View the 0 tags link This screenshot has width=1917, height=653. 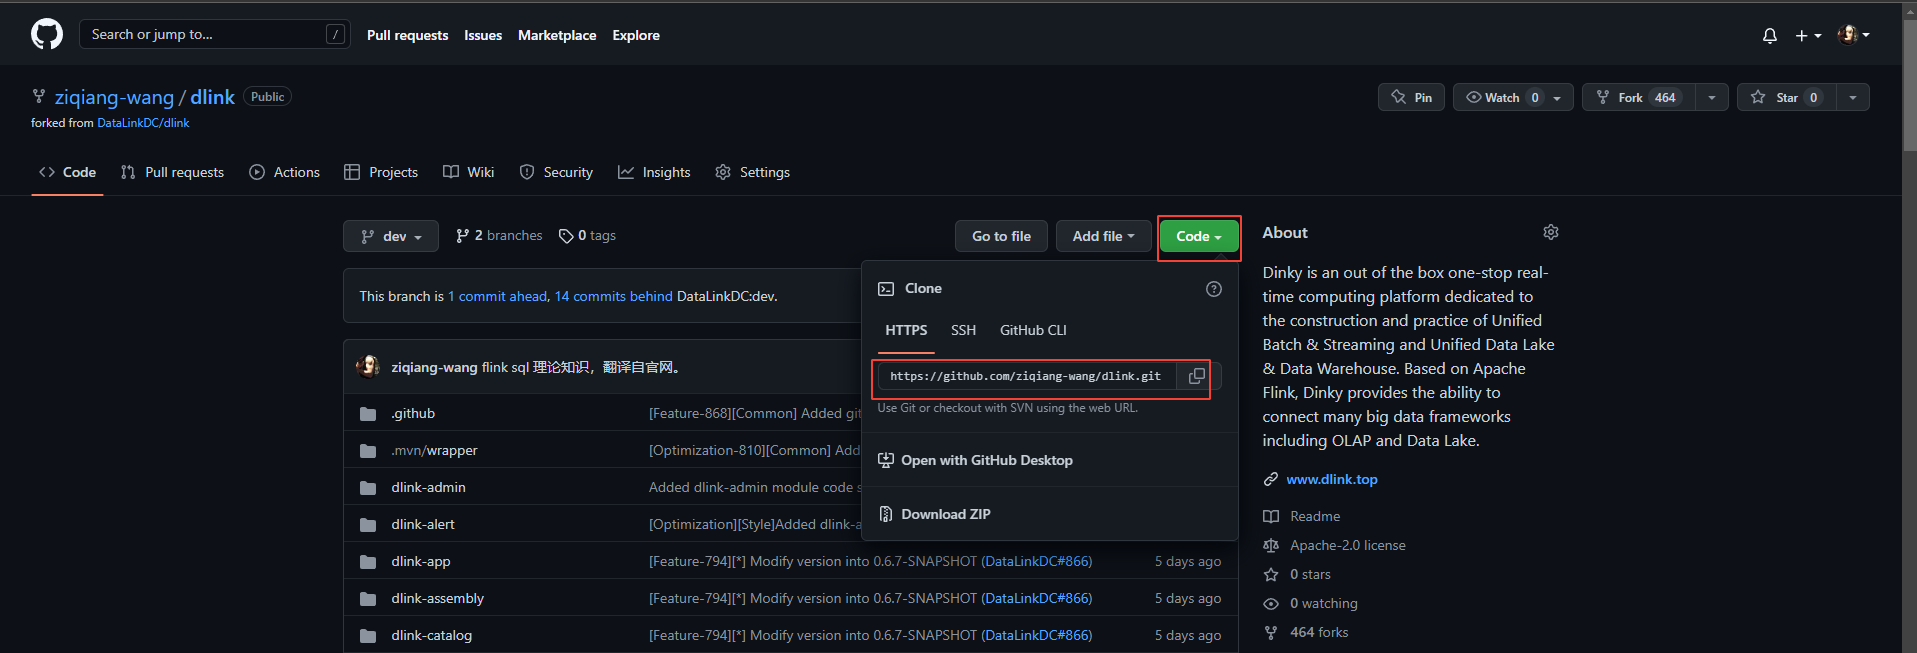point(588,236)
